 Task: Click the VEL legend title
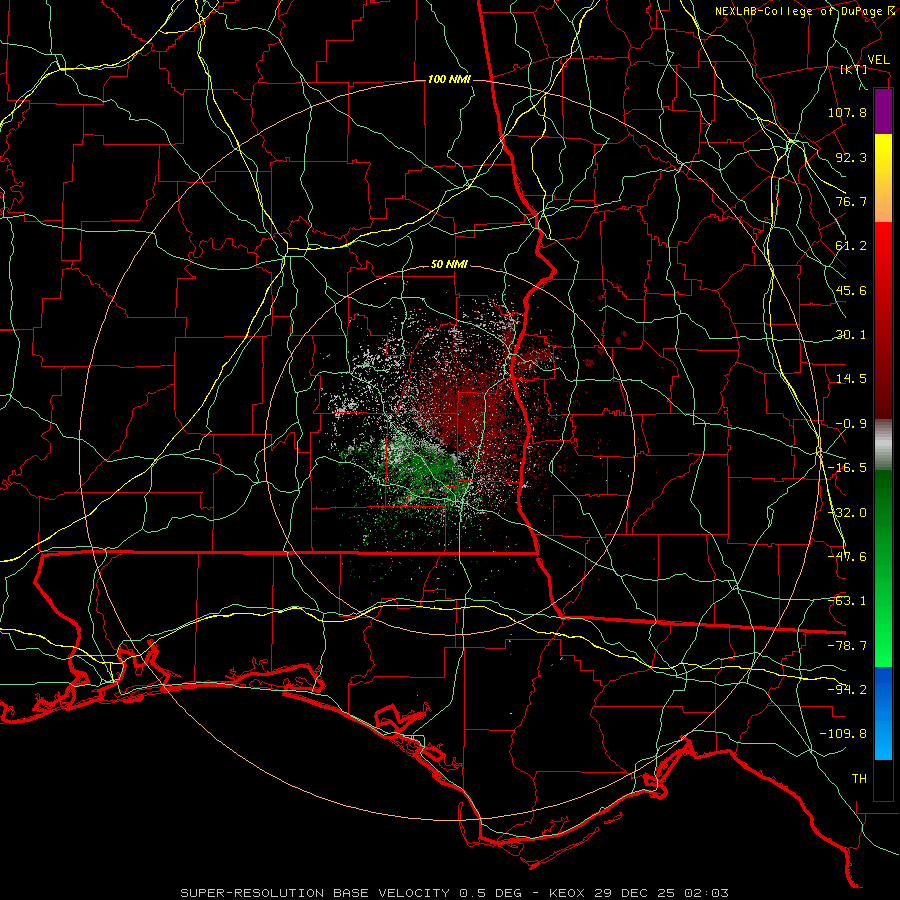[x=878, y=60]
